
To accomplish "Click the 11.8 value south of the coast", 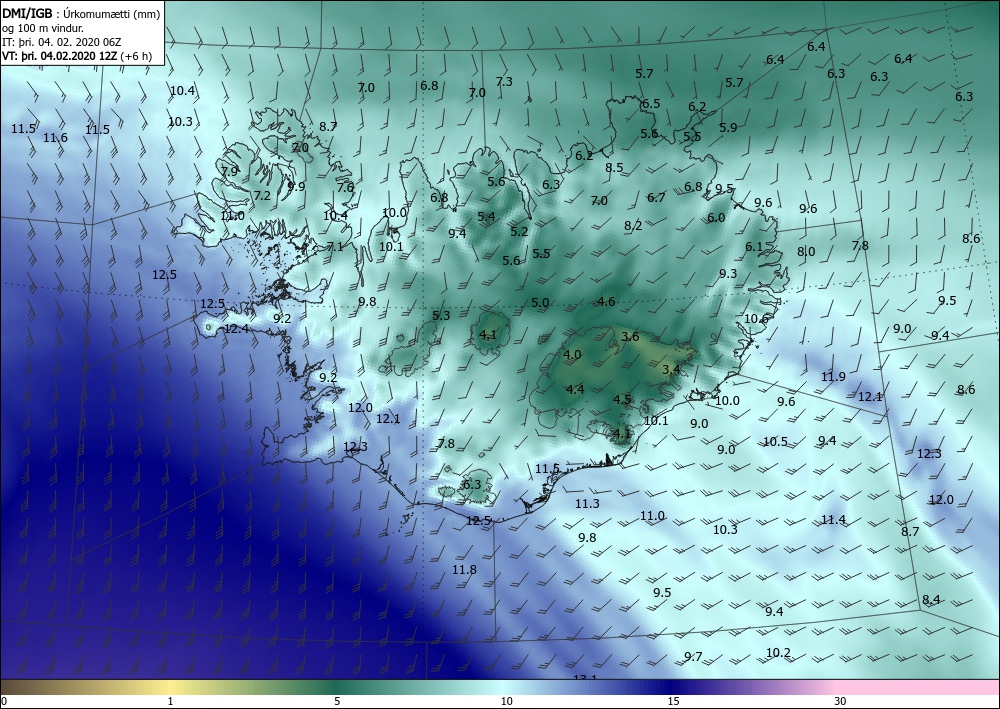I will point(464,569).
